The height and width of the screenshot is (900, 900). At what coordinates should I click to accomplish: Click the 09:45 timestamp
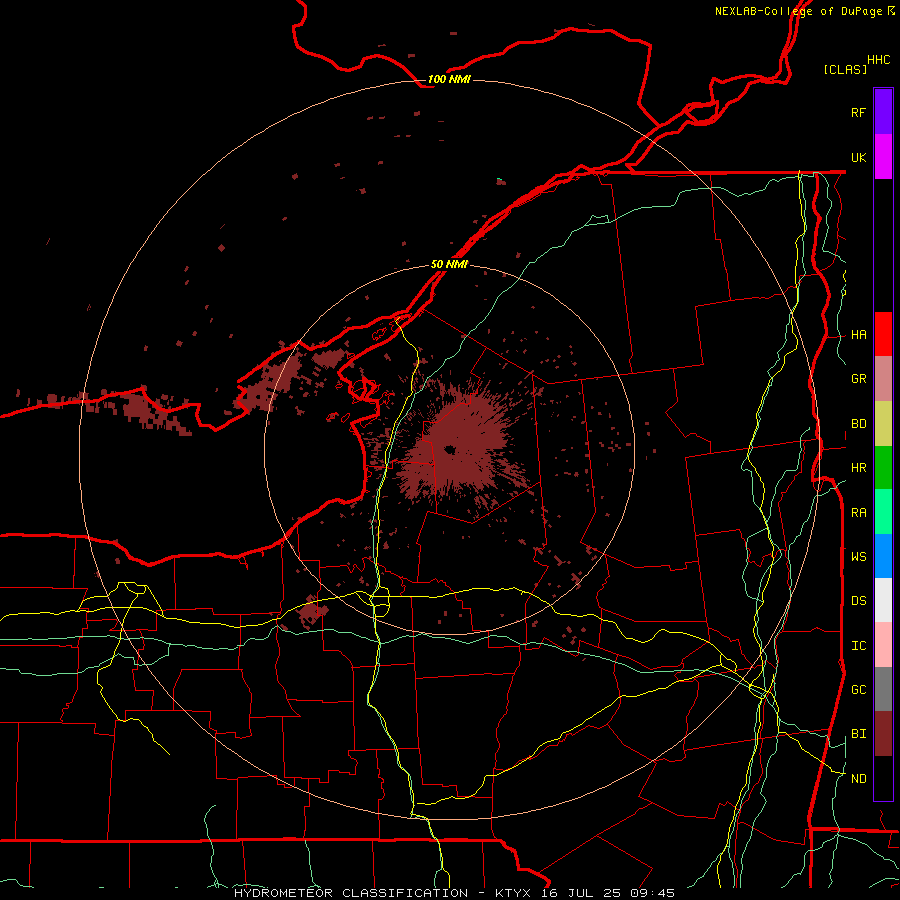651,893
